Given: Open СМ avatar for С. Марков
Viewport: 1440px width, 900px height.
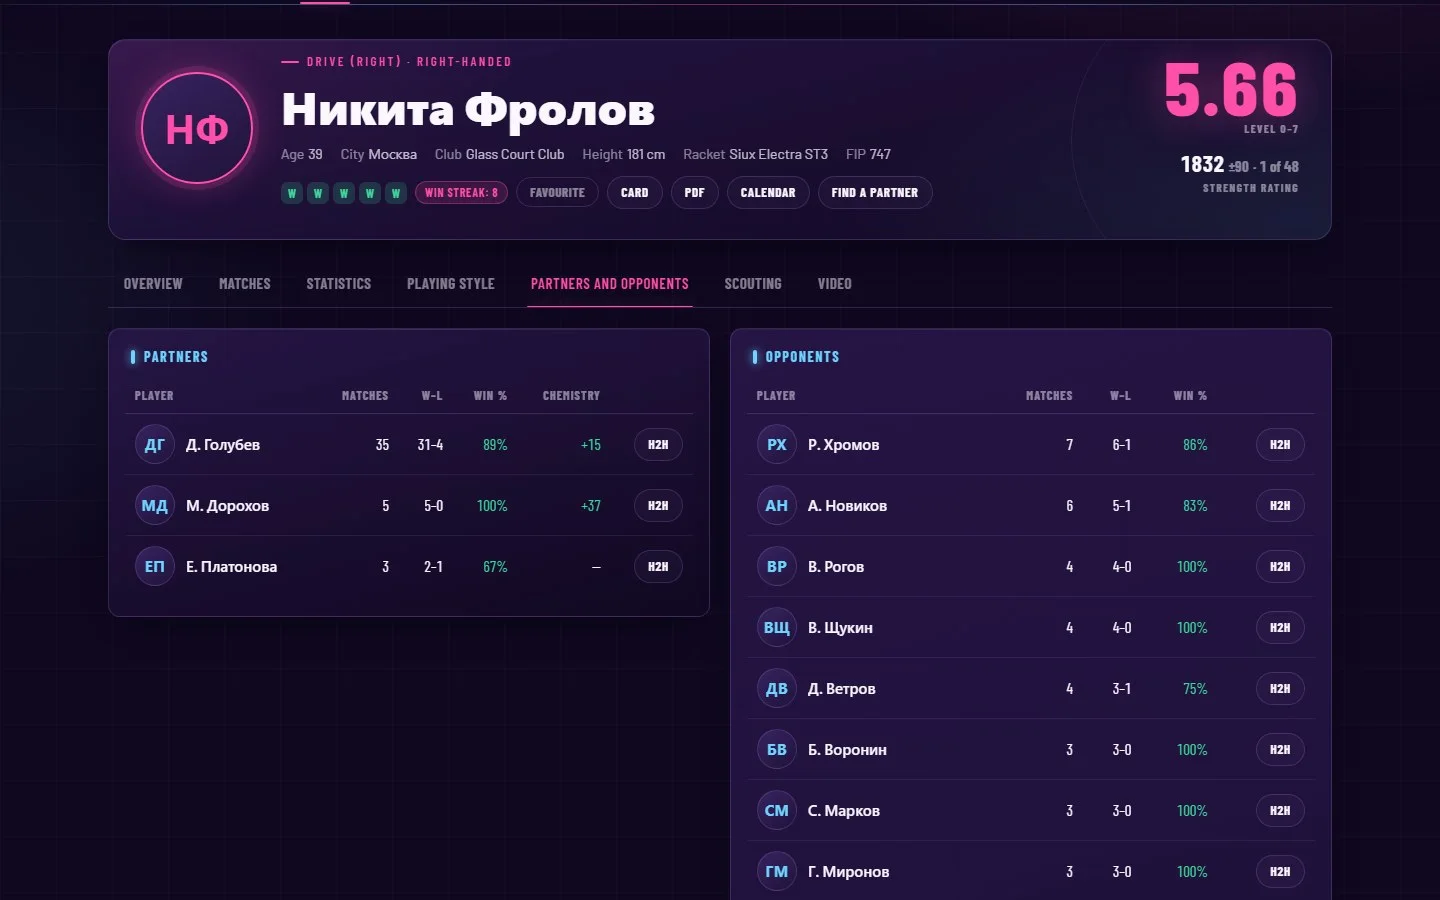Looking at the screenshot, I should [777, 811].
